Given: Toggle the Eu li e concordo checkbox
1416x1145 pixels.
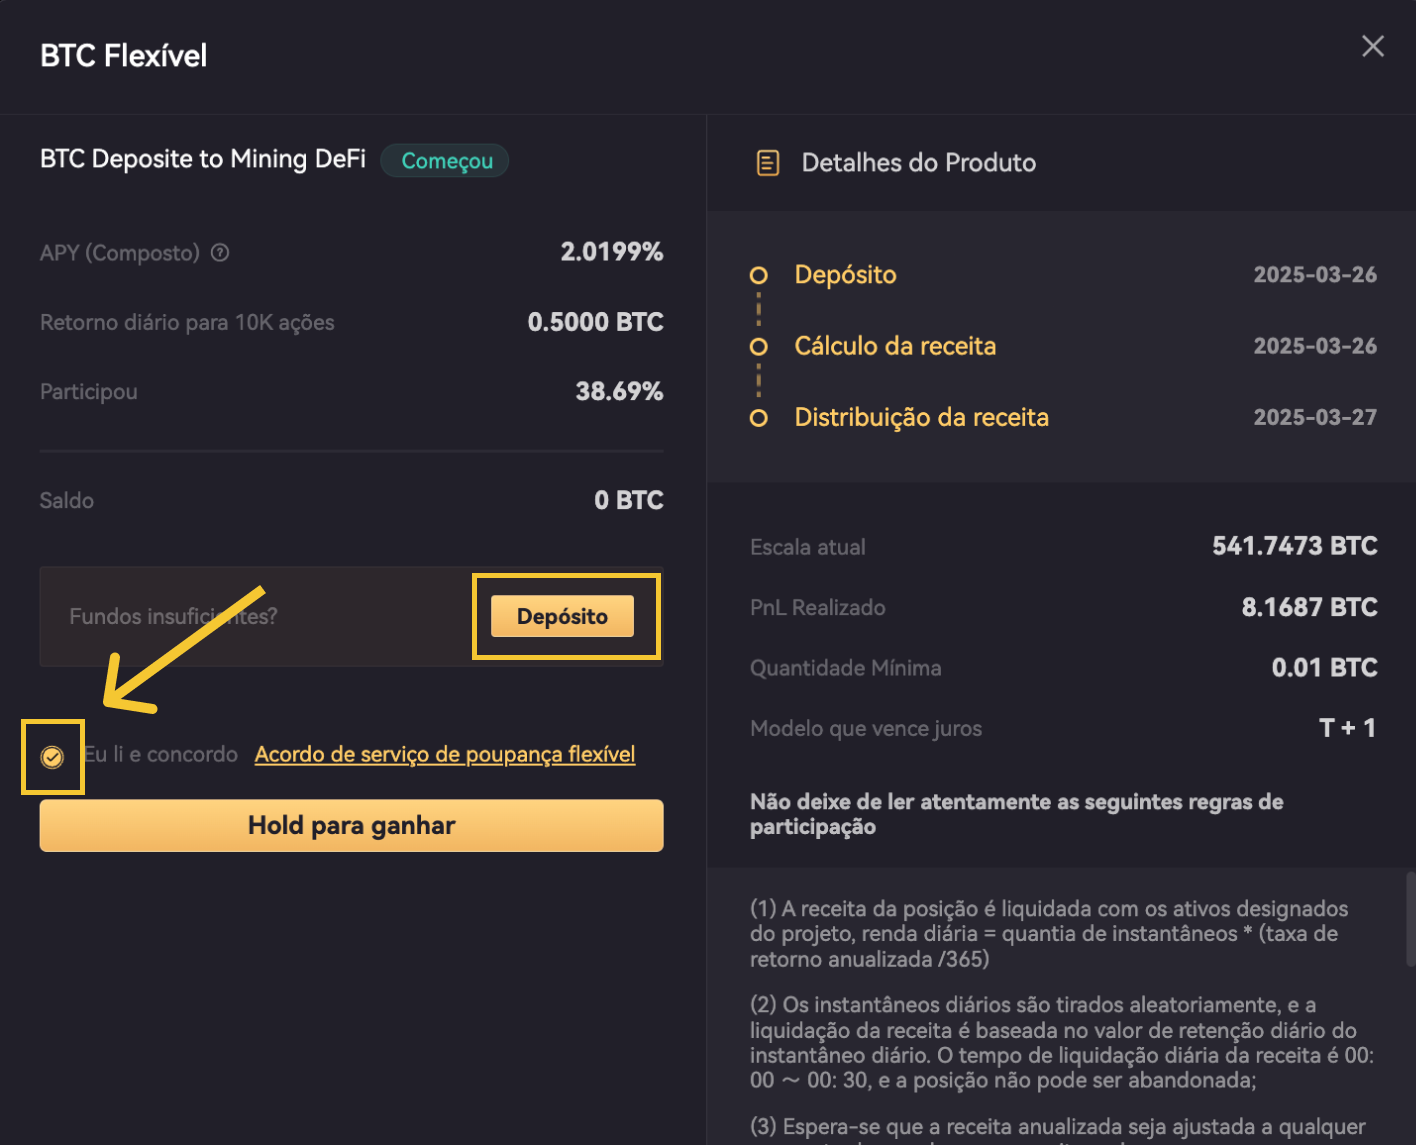Looking at the screenshot, I should [52, 757].
